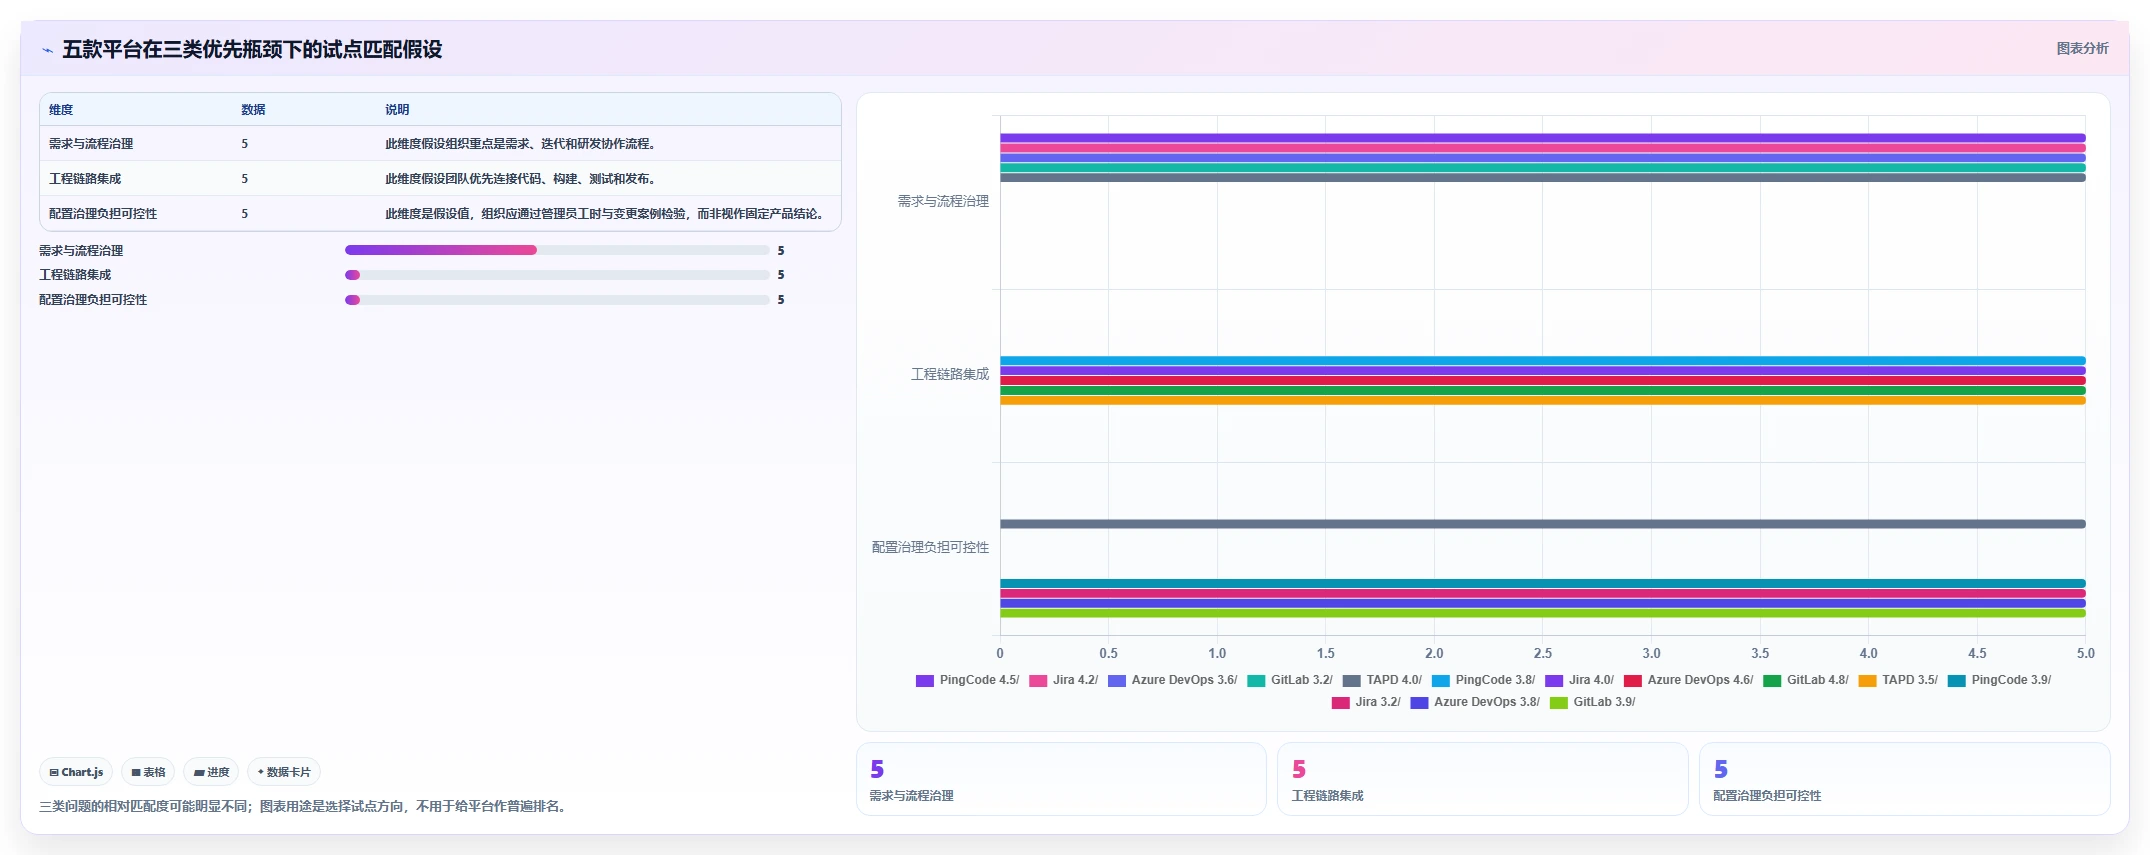Toggle PingCode 3.8/ legend series
This screenshot has height=855, width=2150.
click(x=1483, y=680)
